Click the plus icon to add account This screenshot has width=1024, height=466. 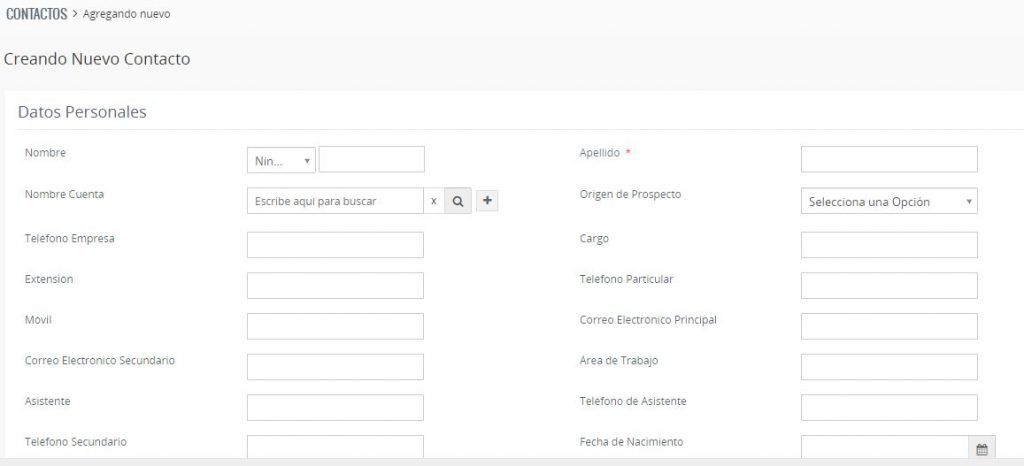[487, 201]
